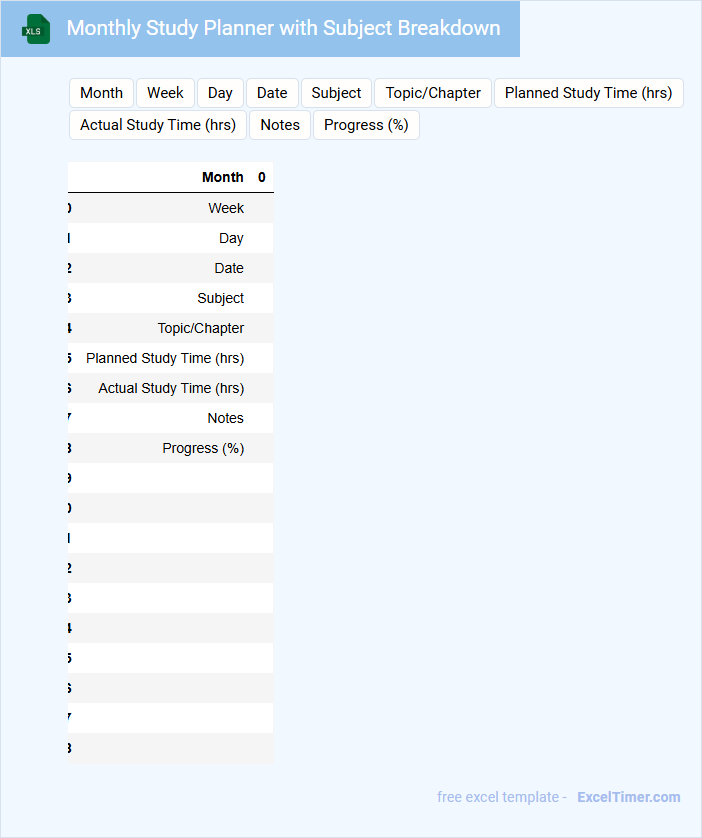Select the Subject tag button

pos(336,93)
